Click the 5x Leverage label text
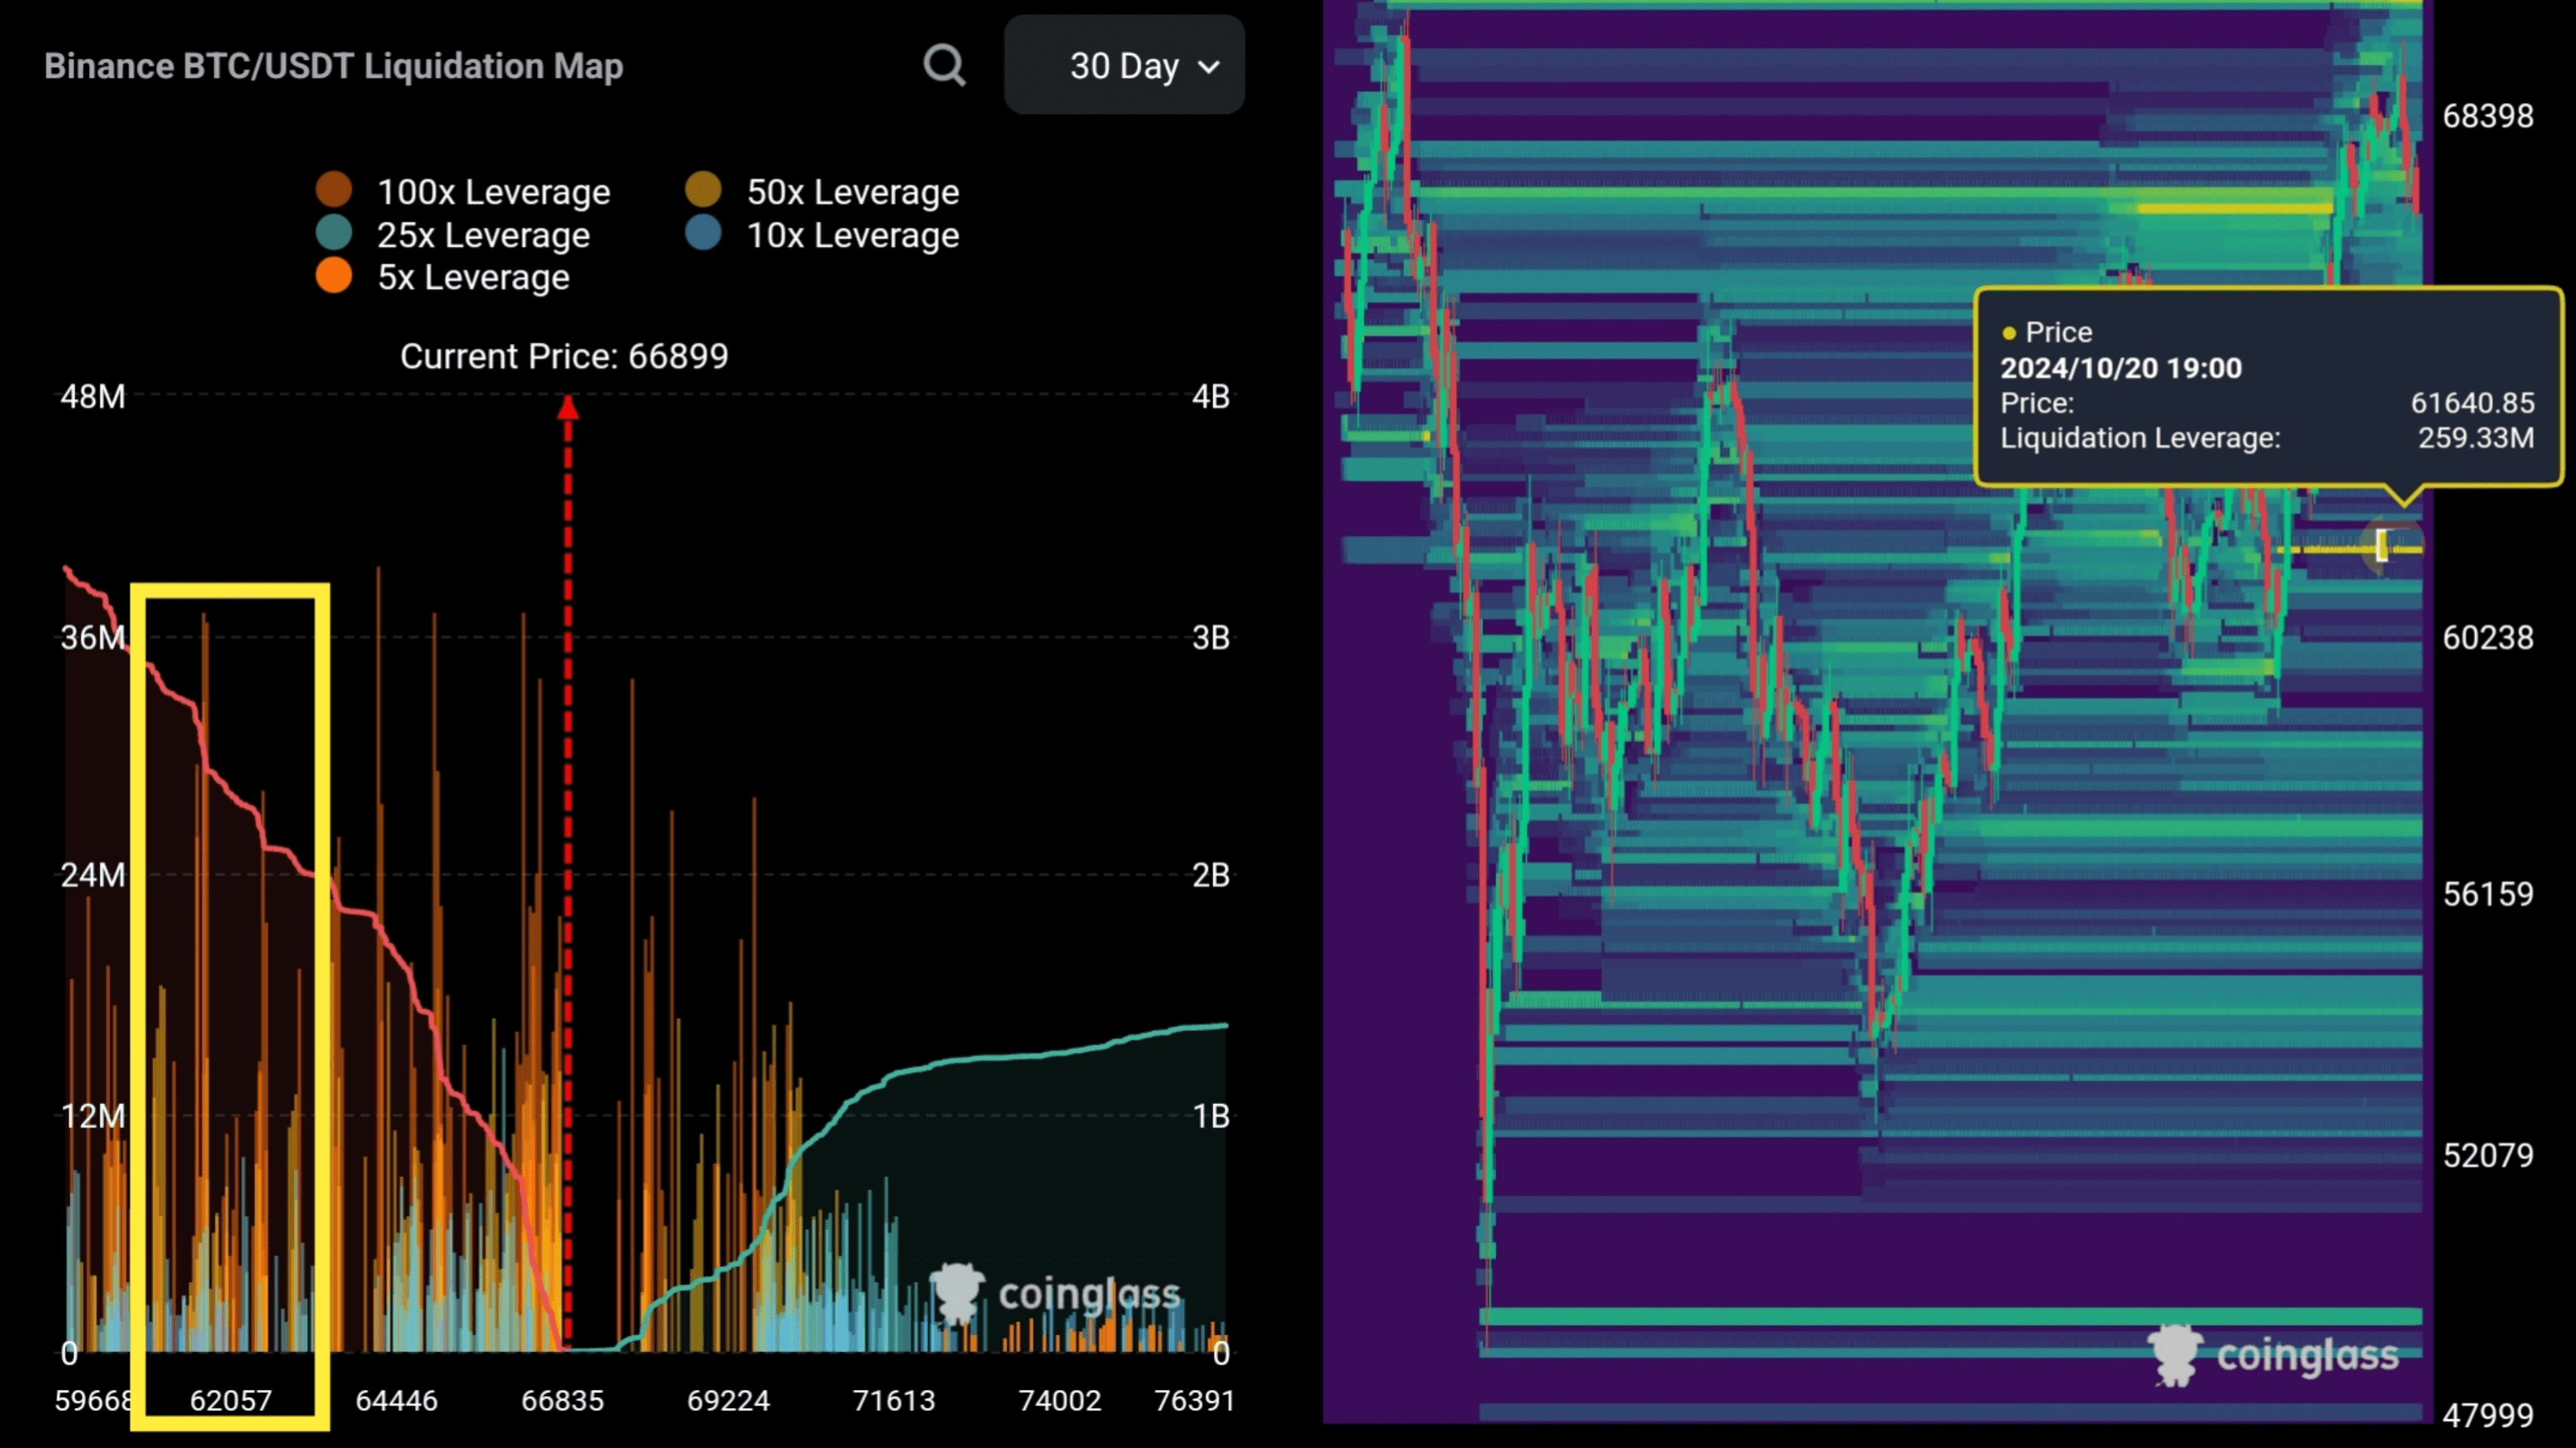The image size is (2576, 1448). (x=473, y=277)
